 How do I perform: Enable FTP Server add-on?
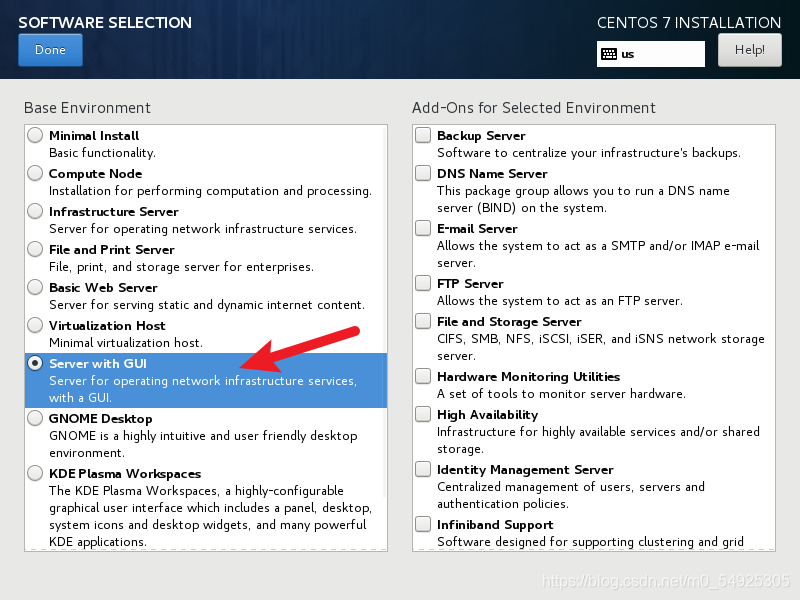[423, 283]
